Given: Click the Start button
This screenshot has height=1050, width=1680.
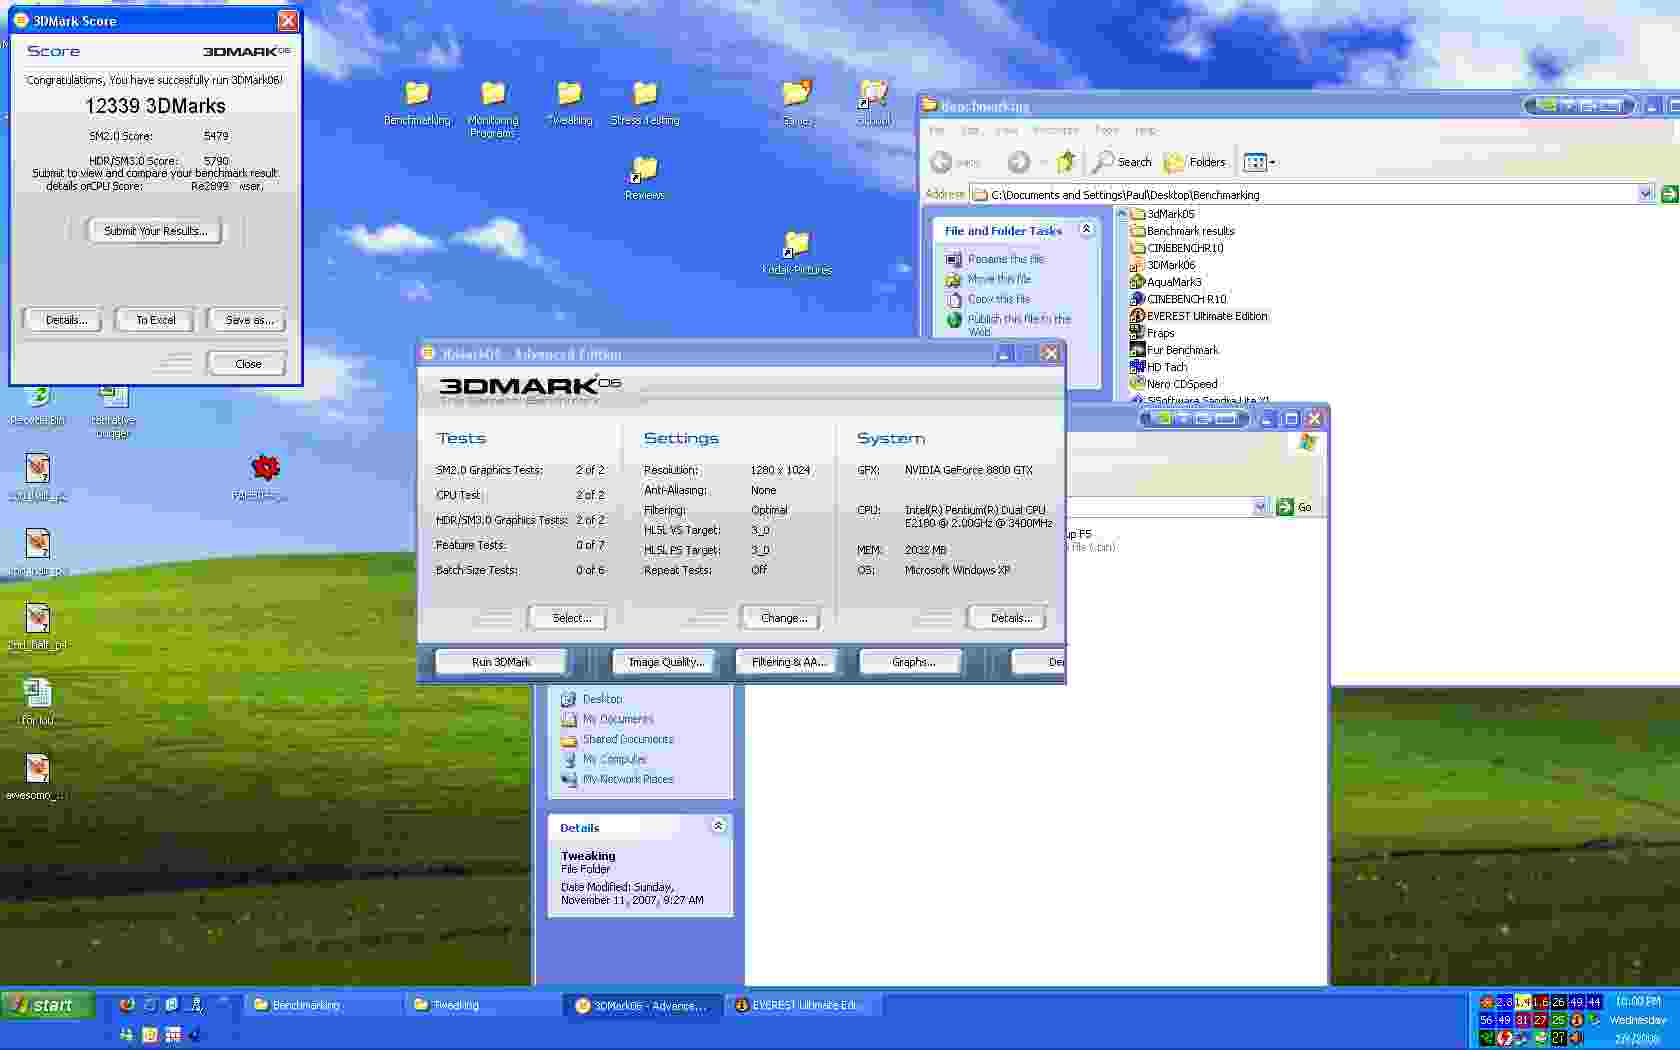Looking at the screenshot, I should (48, 1005).
